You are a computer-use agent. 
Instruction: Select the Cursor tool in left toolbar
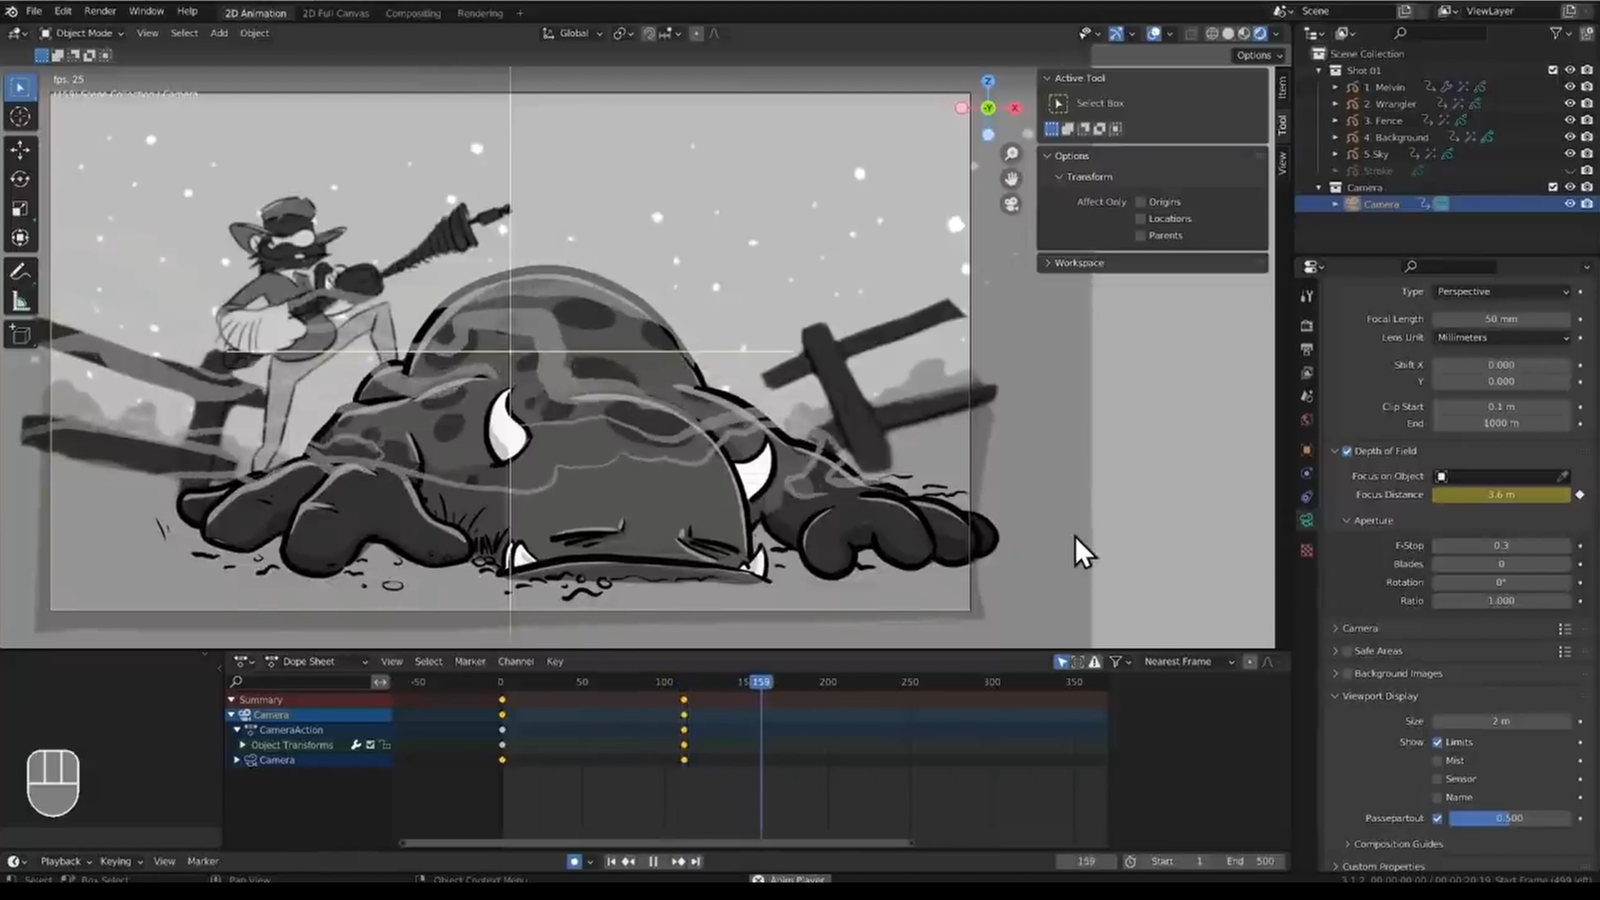(x=20, y=117)
